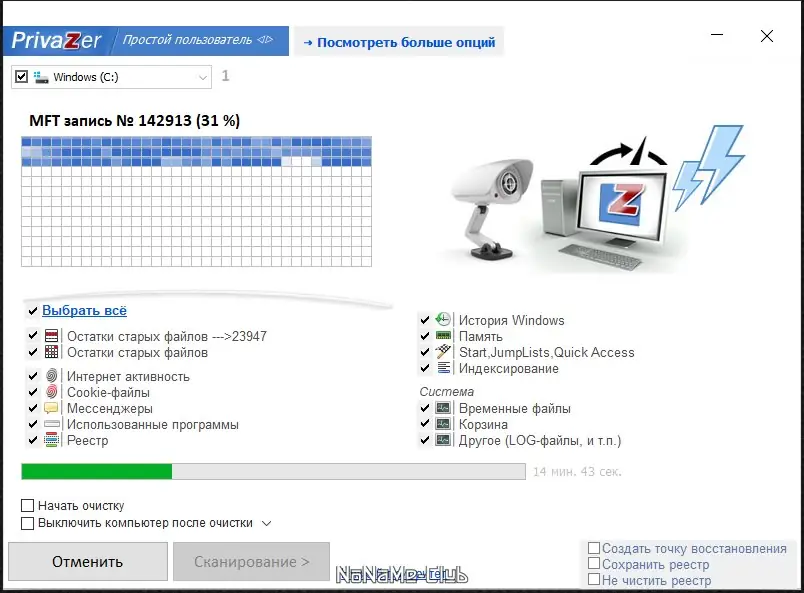Check Не чистить реестр option

[594, 580]
